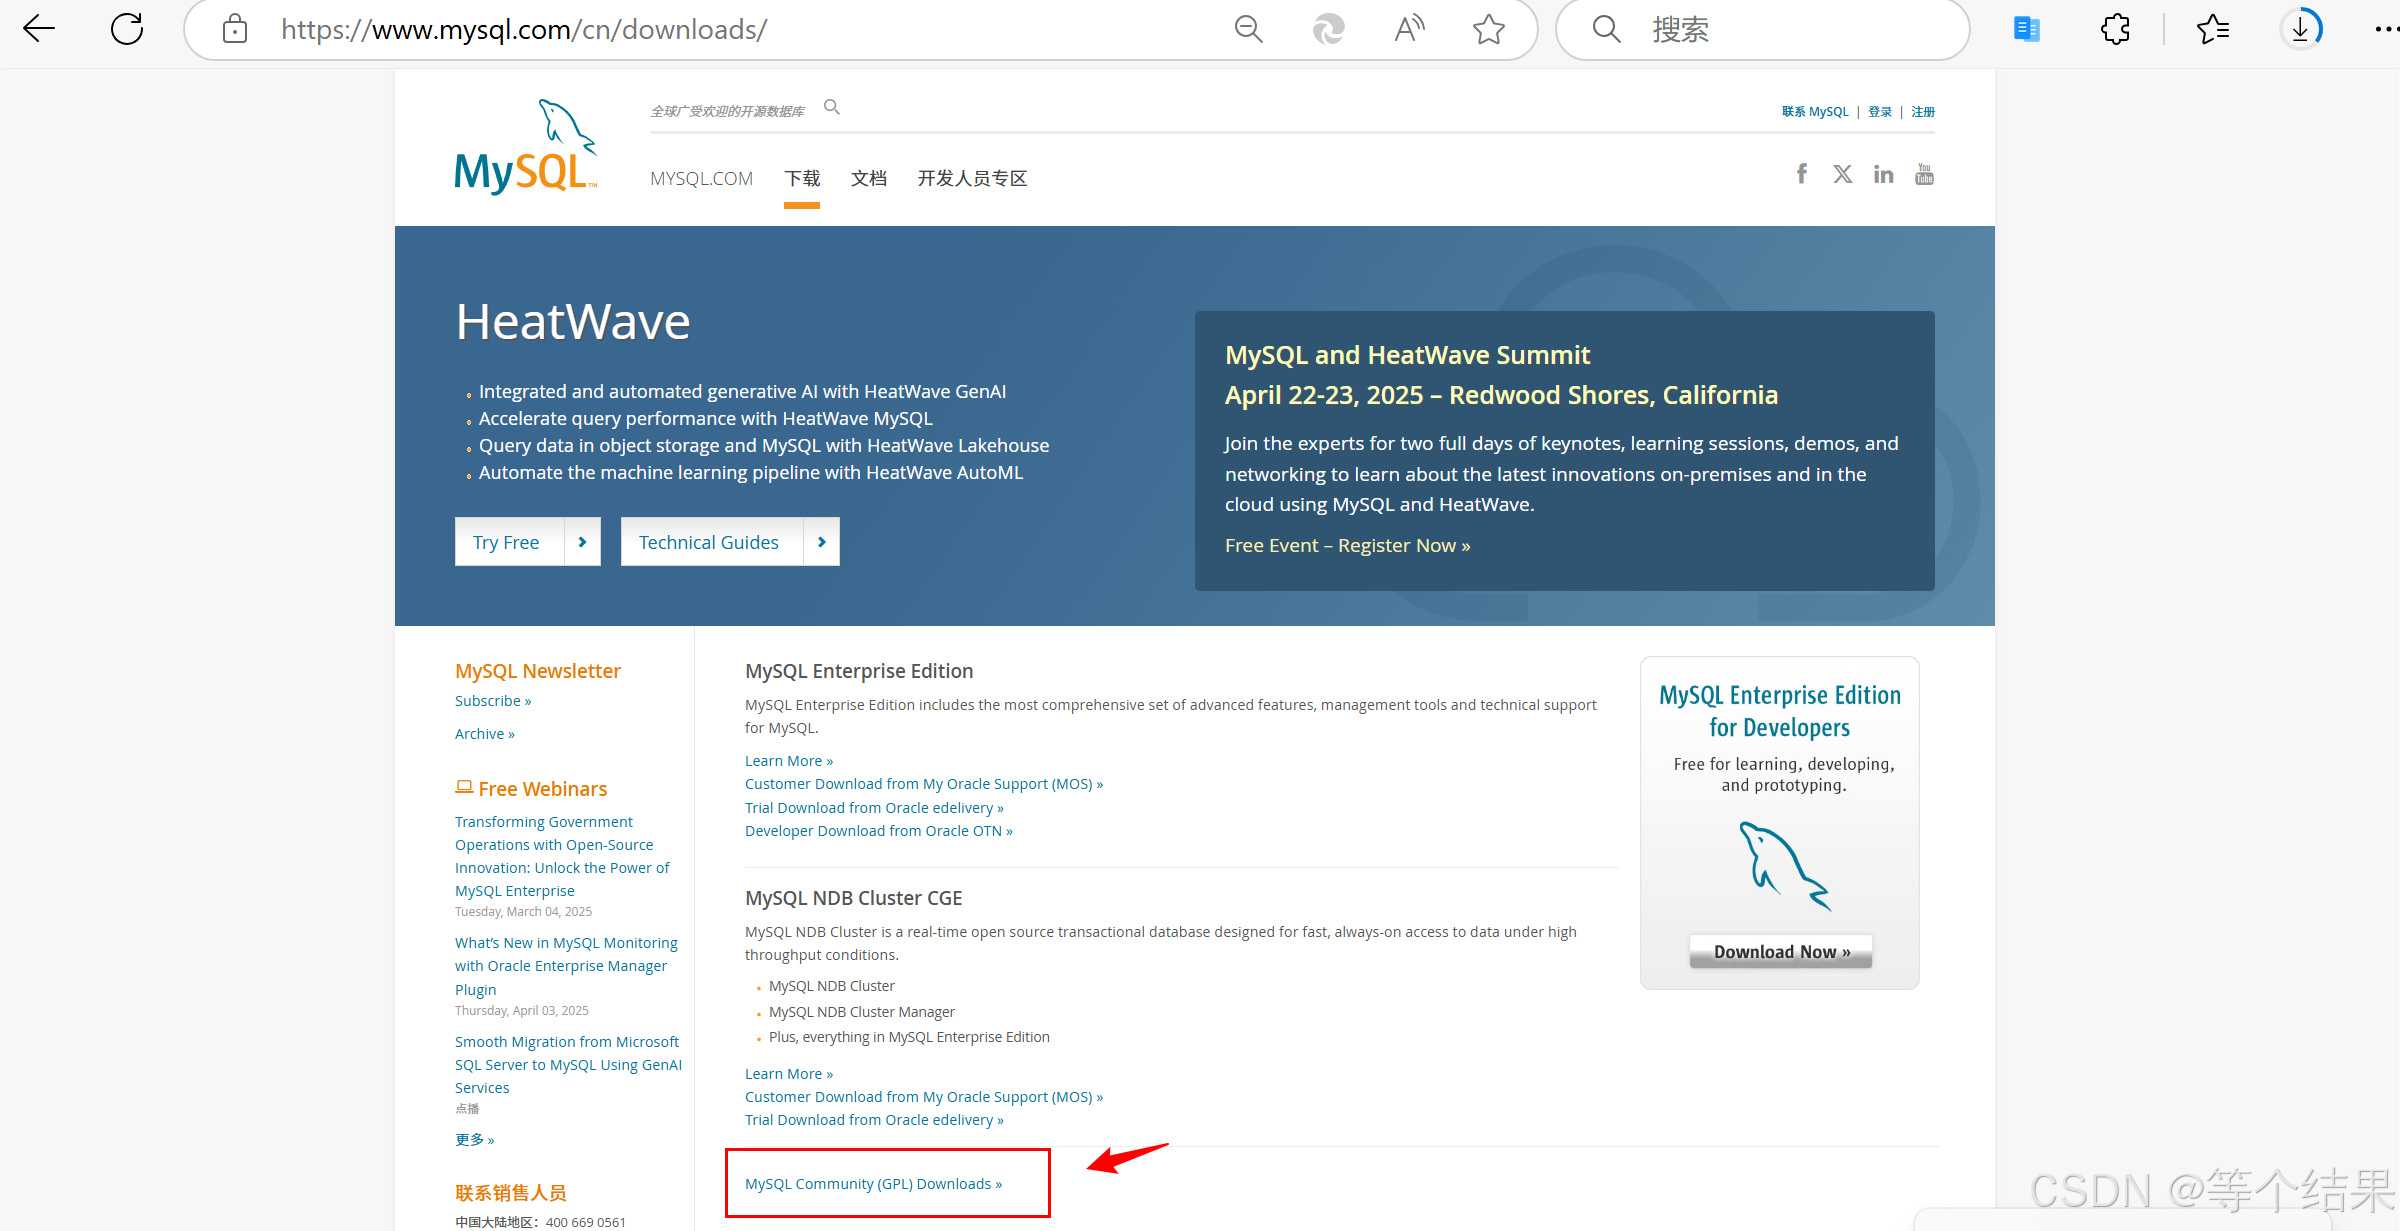Viewport: 2400px width, 1231px height.
Task: Click the MySQL dolphin logo
Action: [x=526, y=148]
